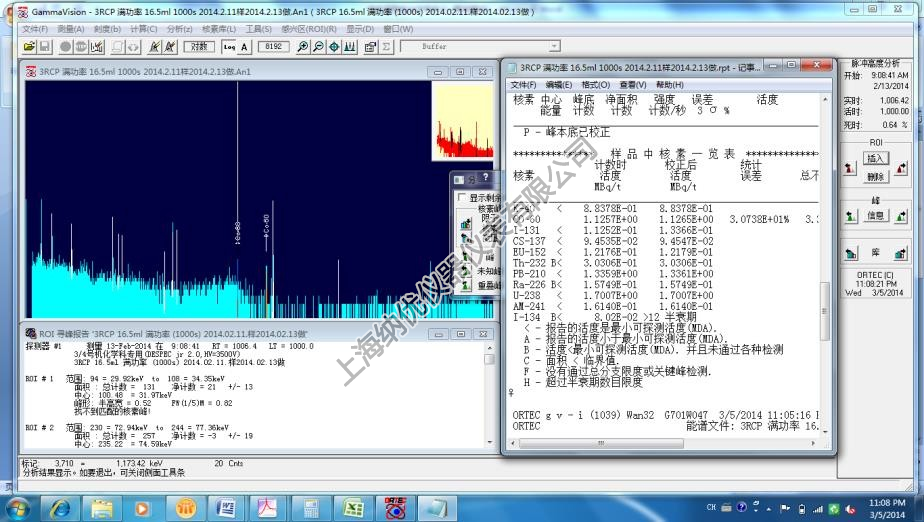Toggle the 显示剩余 checkbox in analysis dialog
Image resolution: width=924 pixels, height=522 pixels.
[463, 197]
